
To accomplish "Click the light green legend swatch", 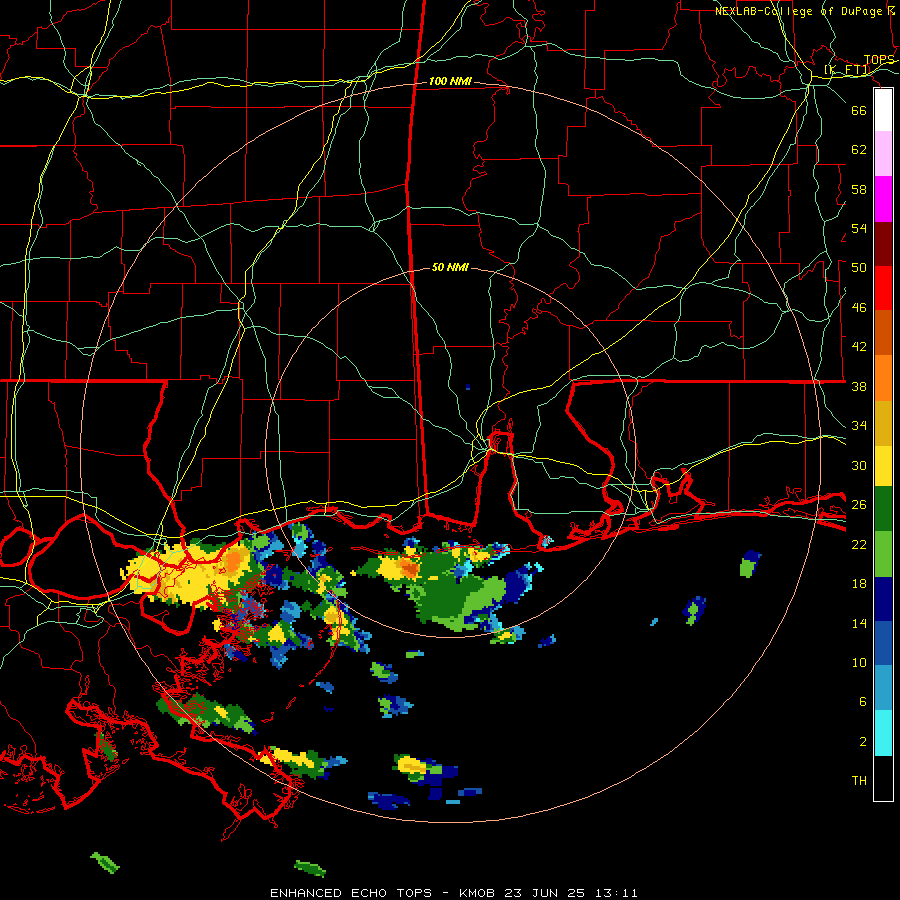I will (x=883, y=554).
